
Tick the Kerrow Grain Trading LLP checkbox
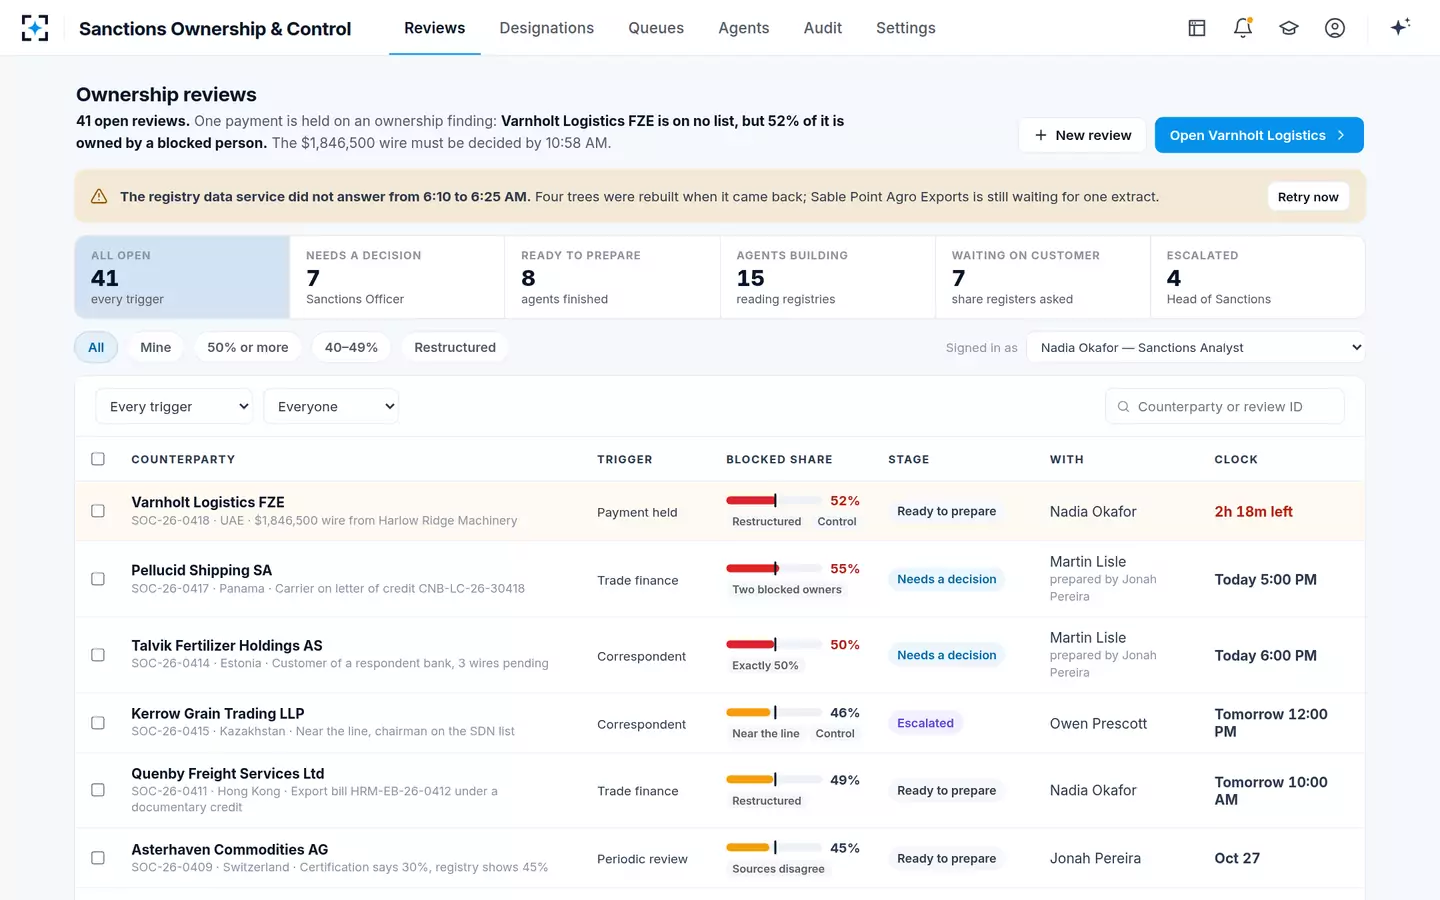(98, 723)
